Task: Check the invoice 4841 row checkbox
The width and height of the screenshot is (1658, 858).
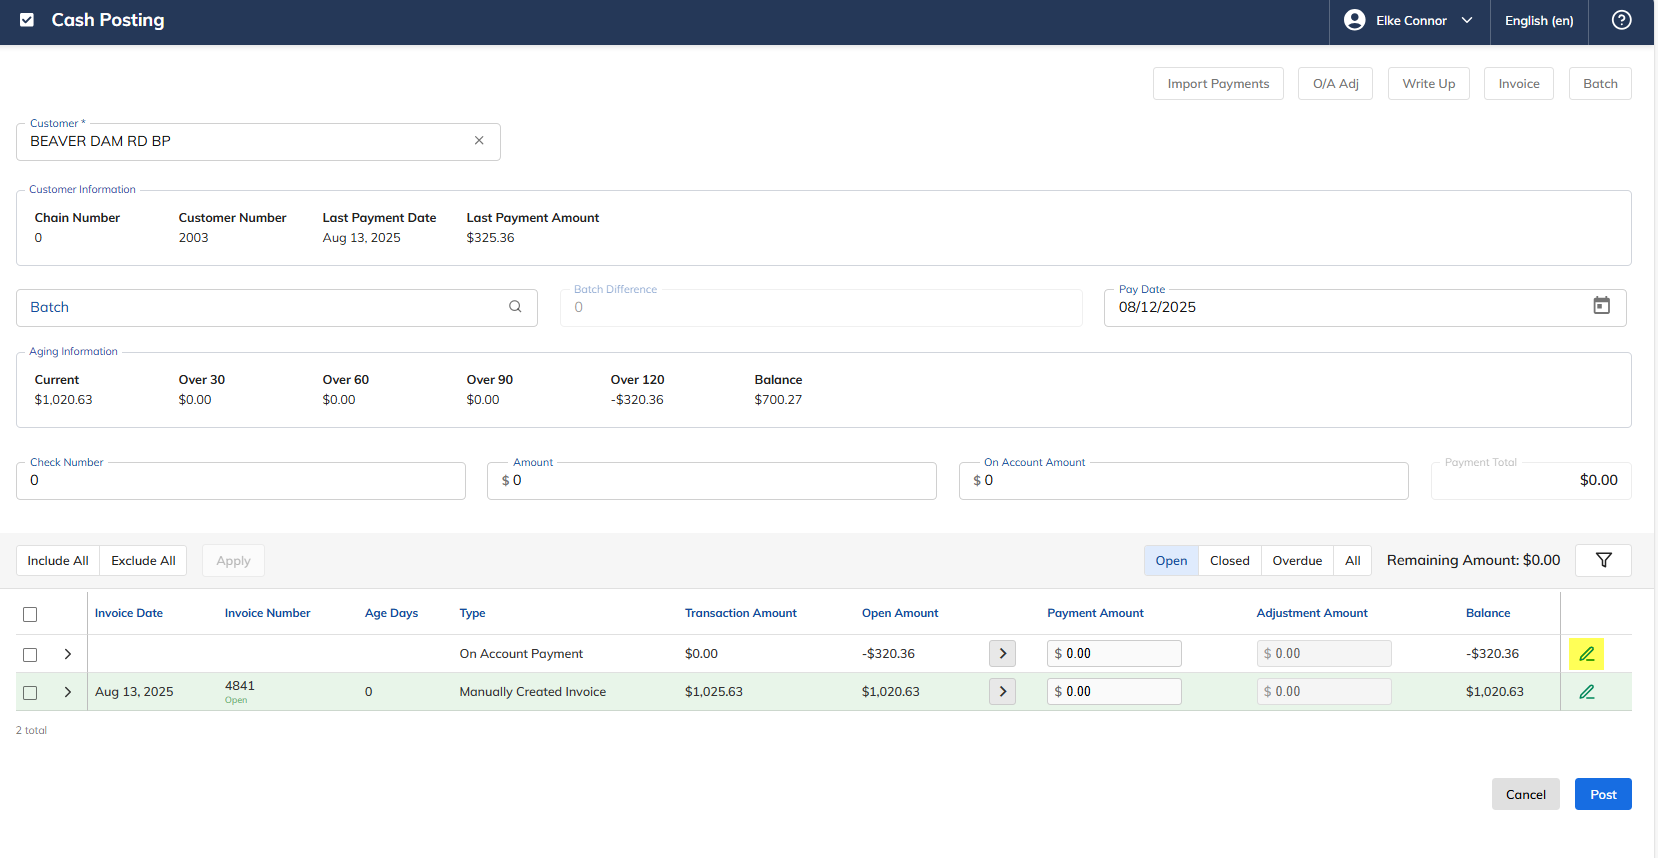Action: [x=30, y=692]
